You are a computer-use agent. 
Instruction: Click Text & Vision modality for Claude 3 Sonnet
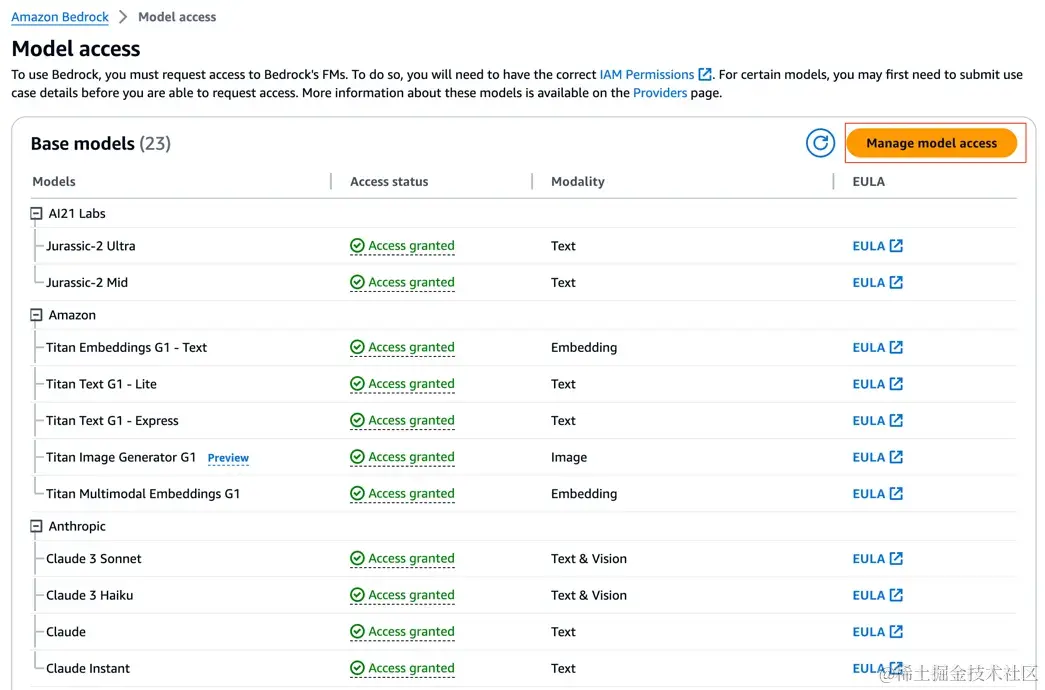(x=589, y=559)
